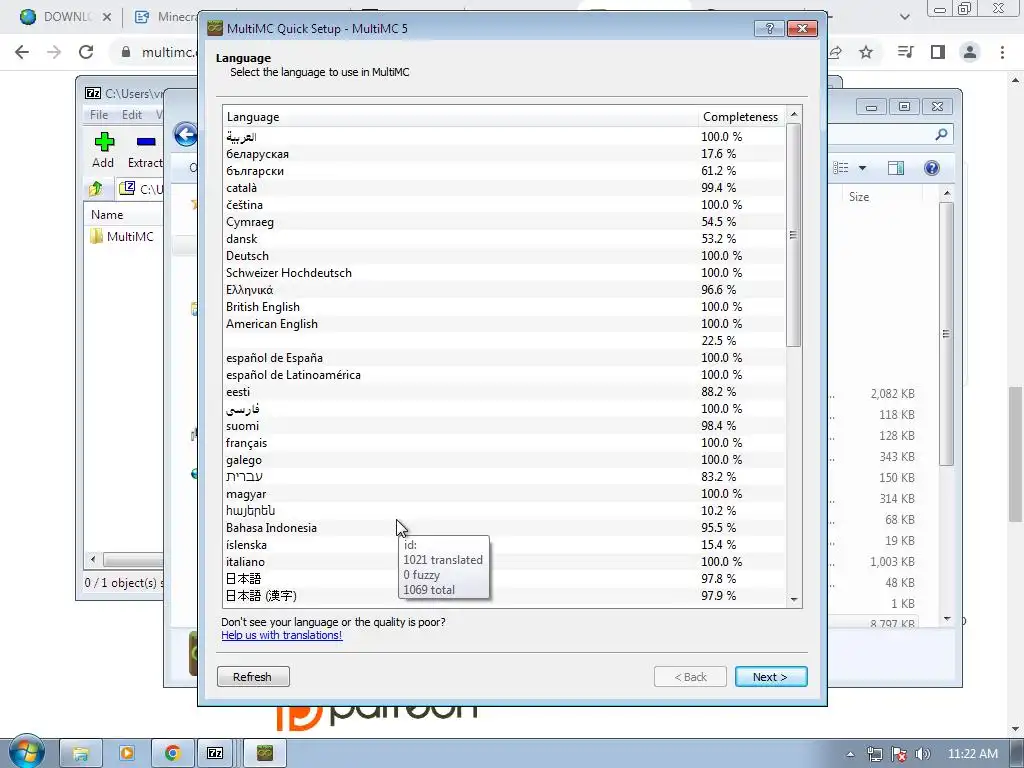Image resolution: width=1024 pixels, height=768 pixels.
Task: Select italiano from the language list
Action: point(504,561)
